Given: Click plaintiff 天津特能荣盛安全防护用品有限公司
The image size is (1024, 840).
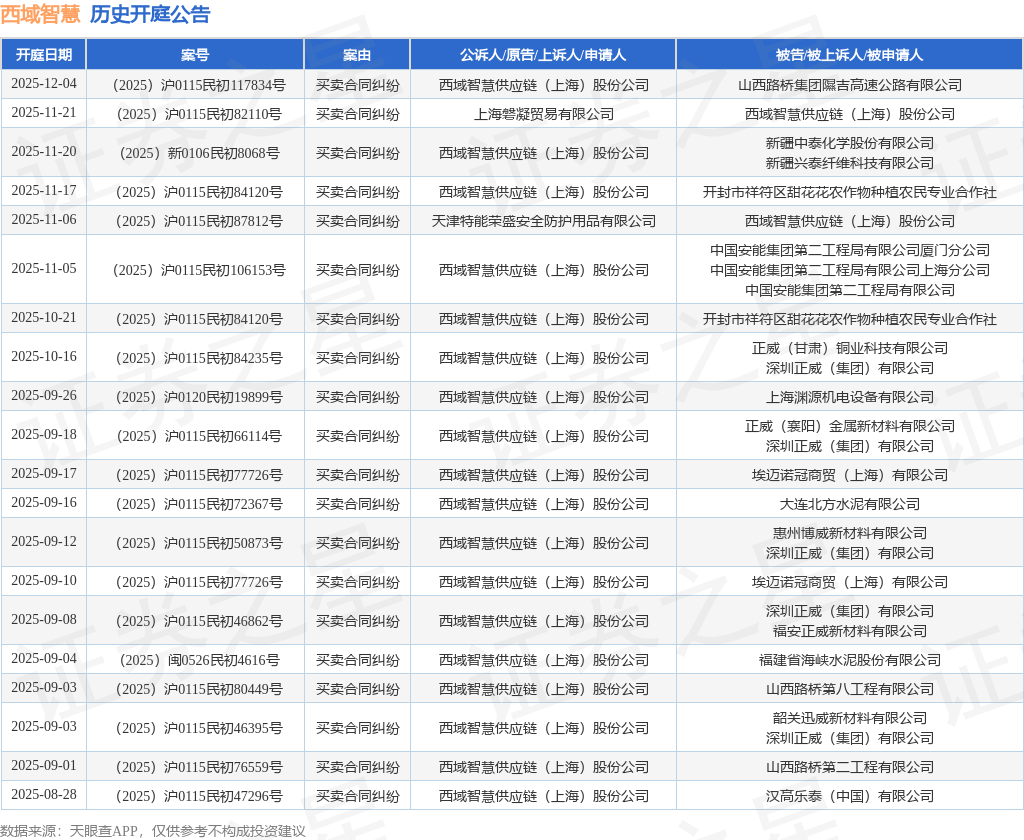Looking at the screenshot, I should point(543,221).
